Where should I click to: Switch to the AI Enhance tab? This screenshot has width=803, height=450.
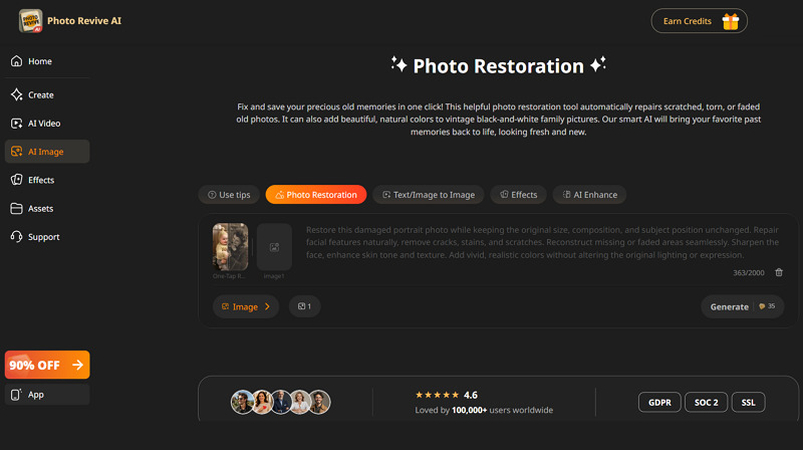coord(589,195)
